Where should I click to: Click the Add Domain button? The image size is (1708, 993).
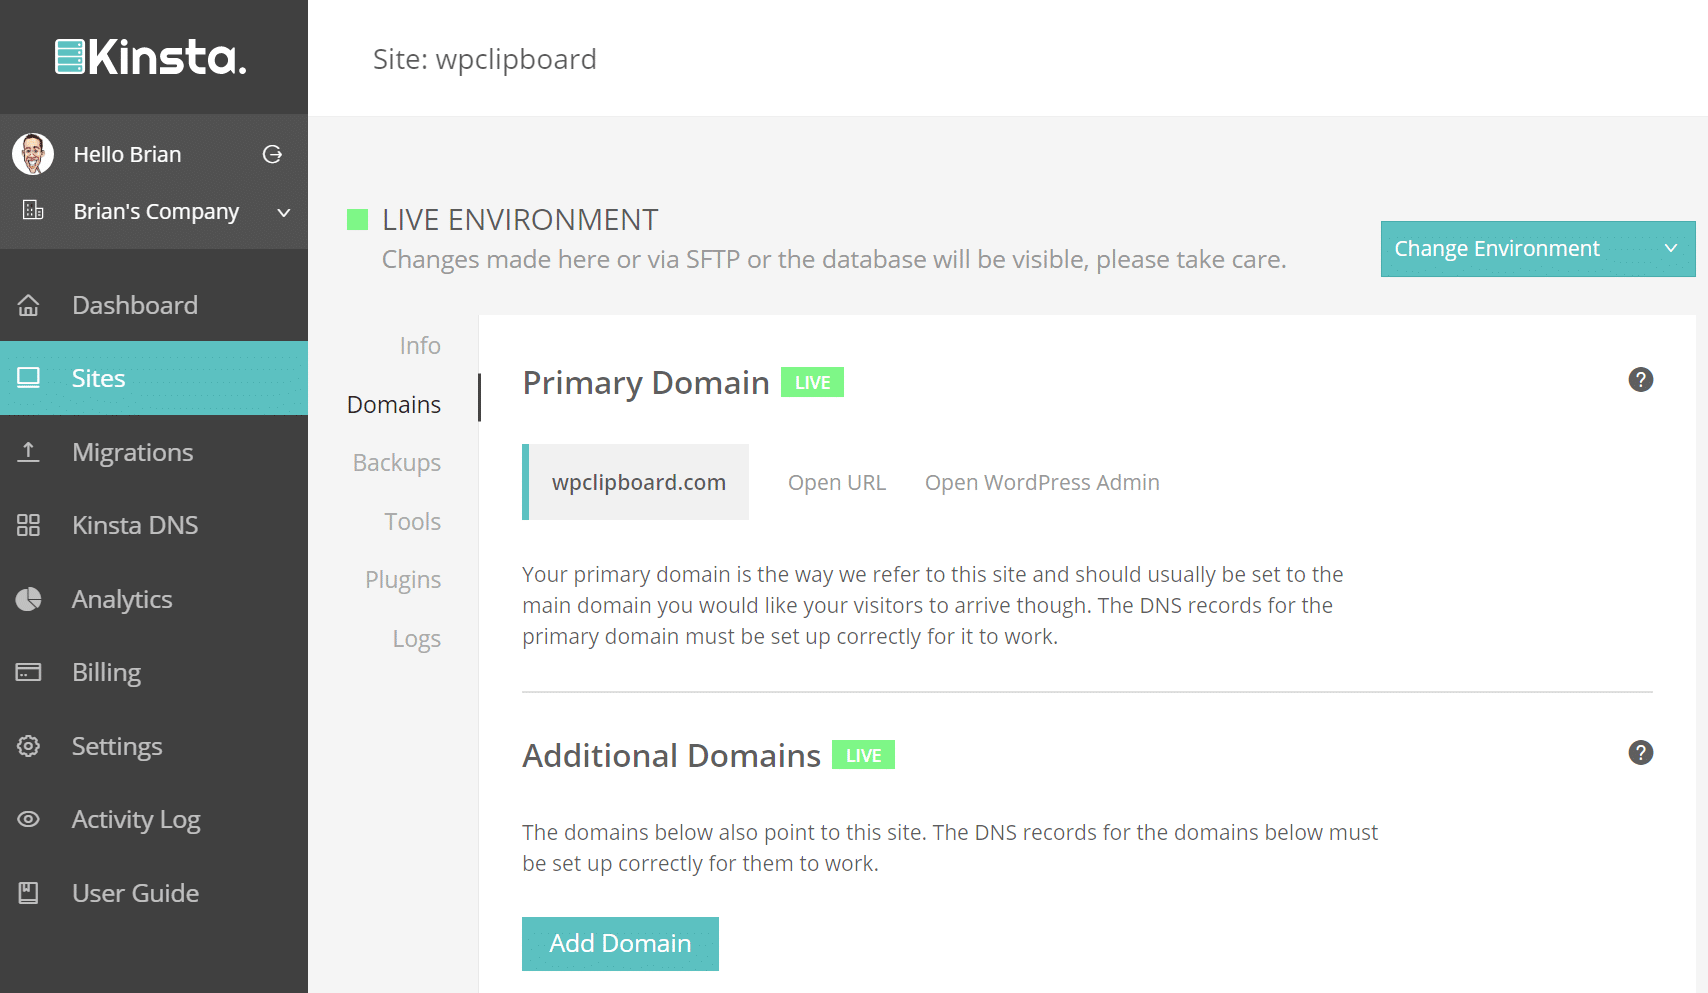point(620,944)
